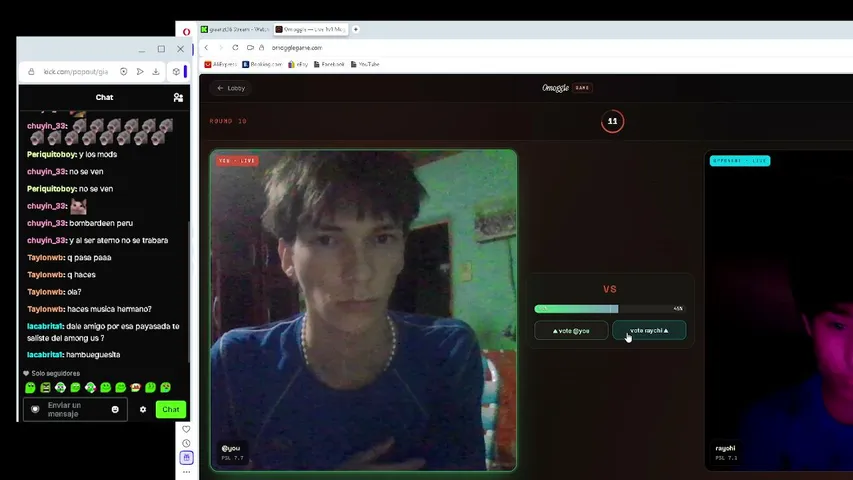Open the Booking.com bookmark

pyautogui.click(x=262, y=64)
